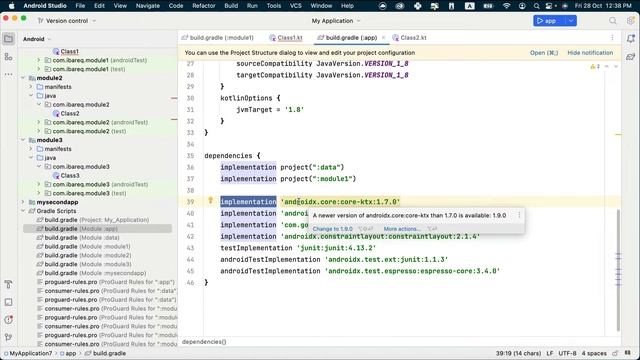Screen dimensions: 640x360
Task: Open IDE settings gear icon
Action: pyautogui.click(x=631, y=21)
